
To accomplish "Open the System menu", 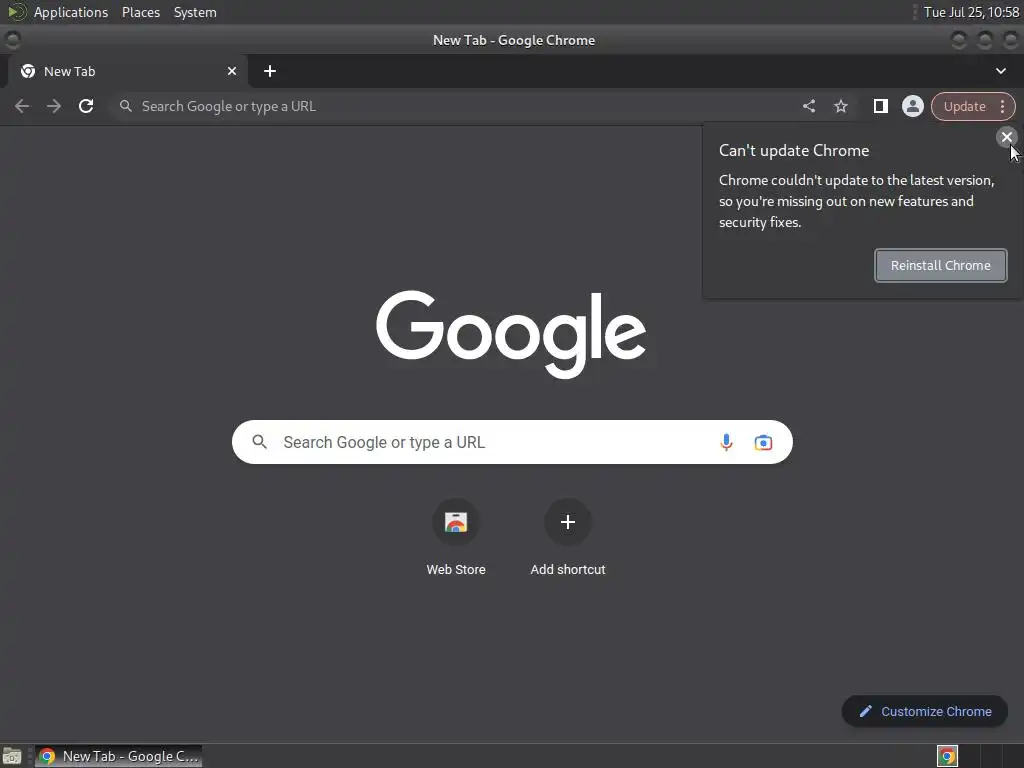I will pyautogui.click(x=195, y=12).
